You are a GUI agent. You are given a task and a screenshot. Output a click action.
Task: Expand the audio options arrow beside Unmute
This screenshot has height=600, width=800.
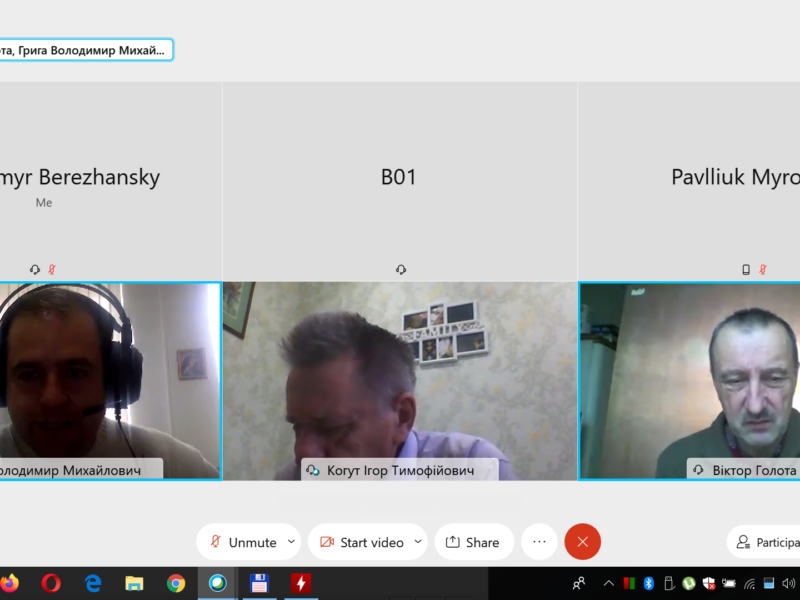pos(291,542)
